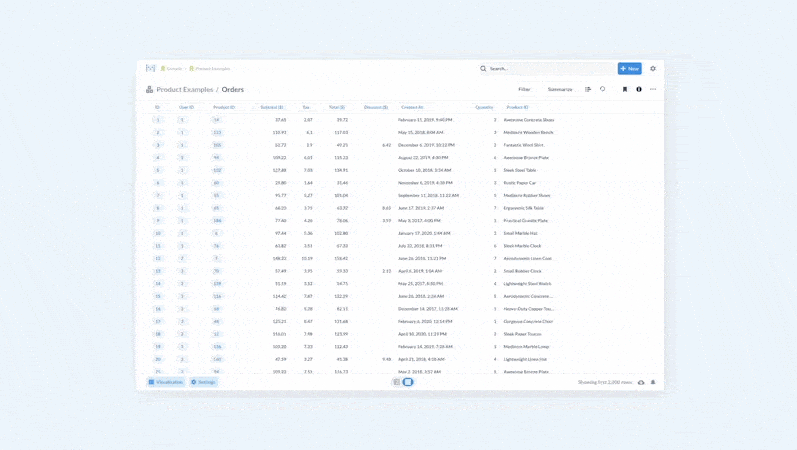Open the settings gear in top bar
Screen dimensions: 797x450
[653, 69]
